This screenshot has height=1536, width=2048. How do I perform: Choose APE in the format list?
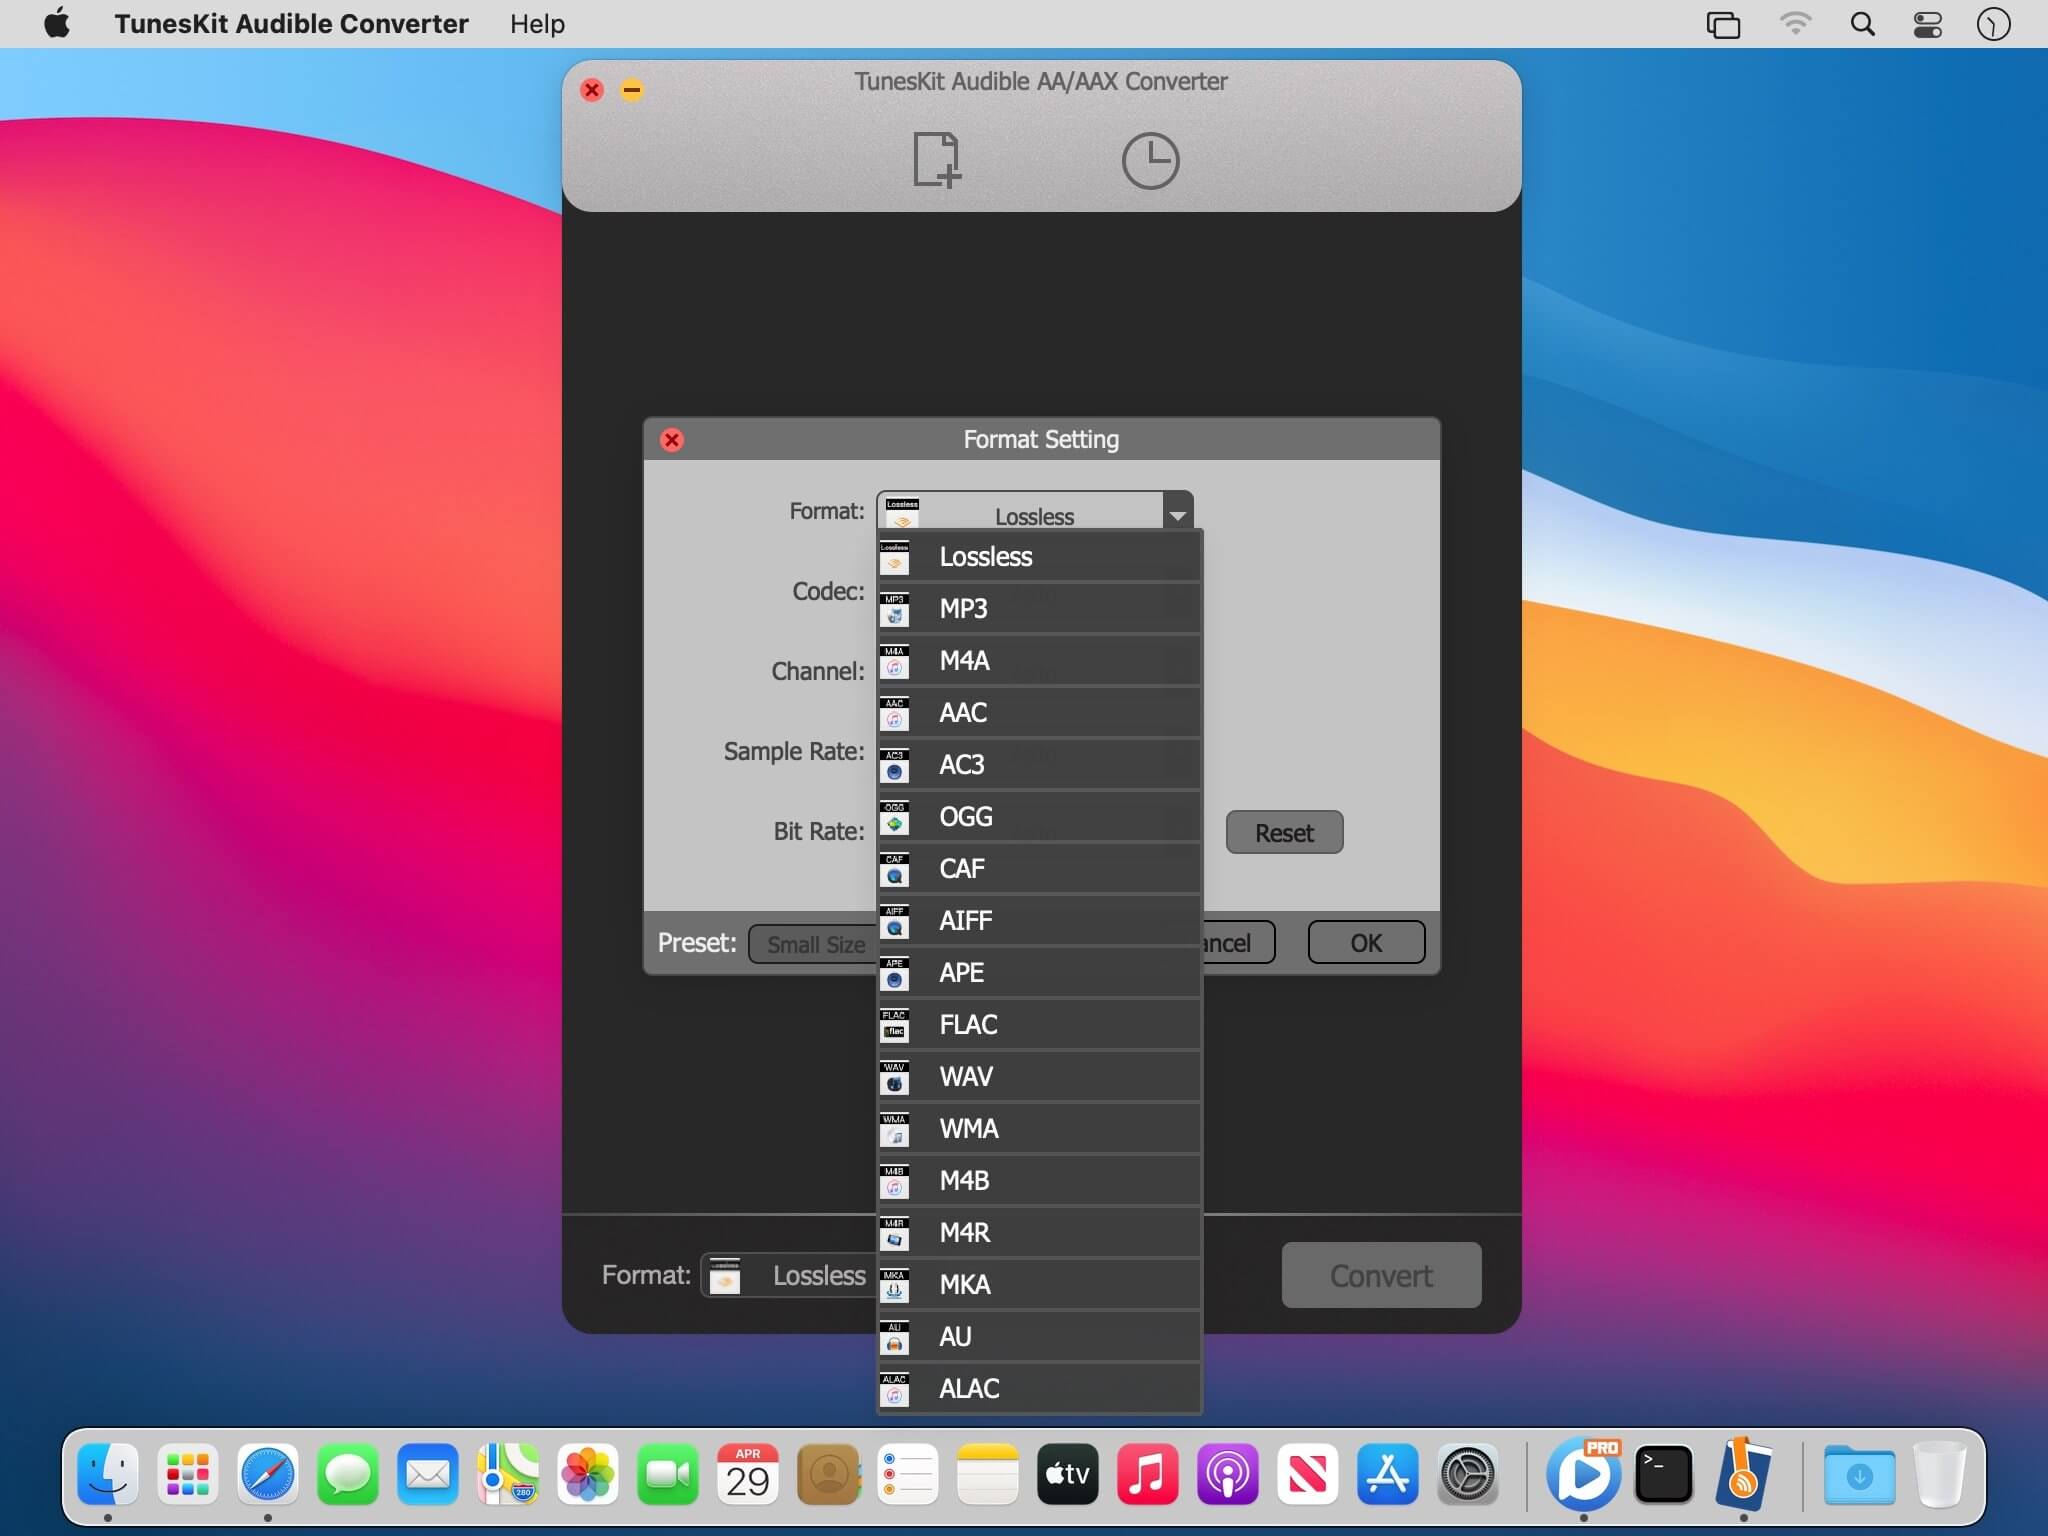click(1039, 972)
